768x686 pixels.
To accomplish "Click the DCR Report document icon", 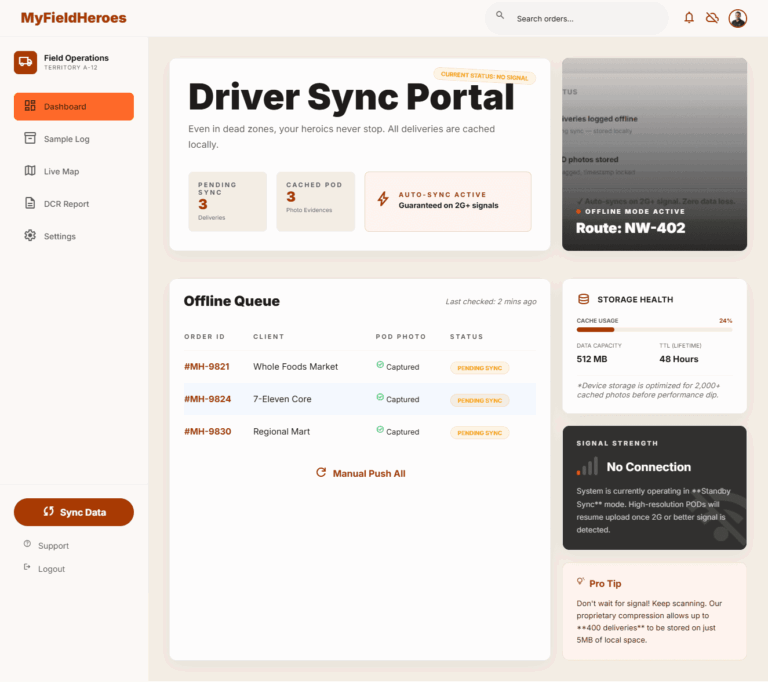I will pos(30,203).
